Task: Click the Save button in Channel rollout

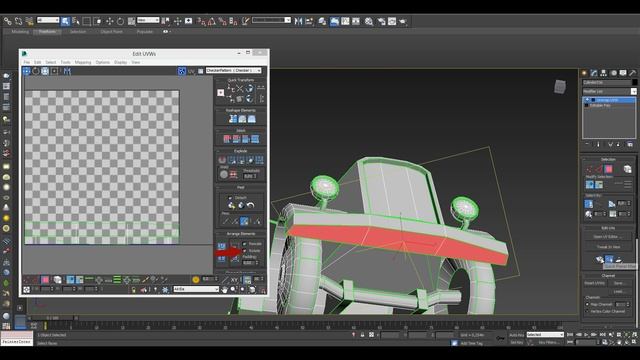Action: (619, 283)
